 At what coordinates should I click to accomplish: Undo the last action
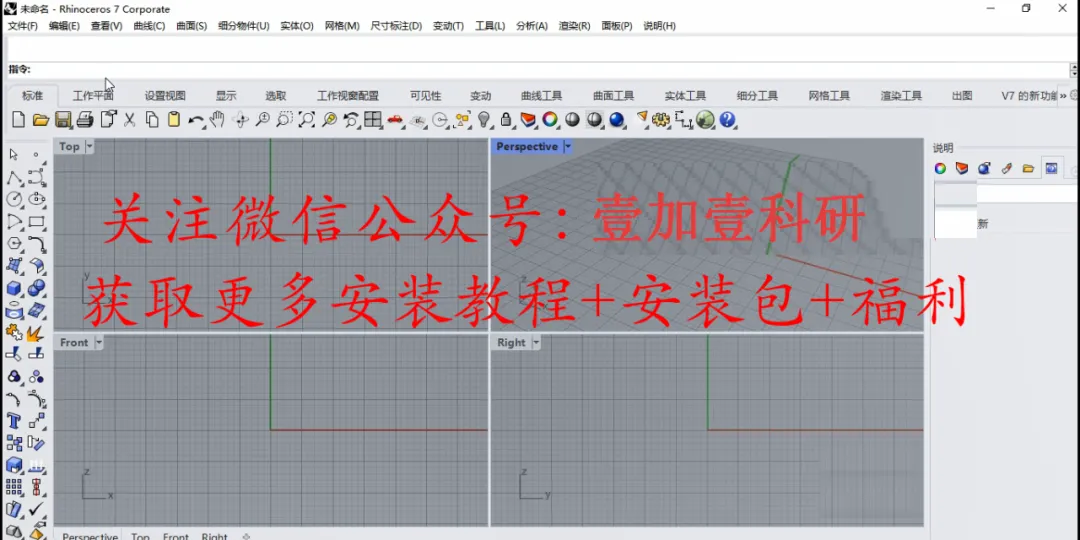click(x=196, y=120)
